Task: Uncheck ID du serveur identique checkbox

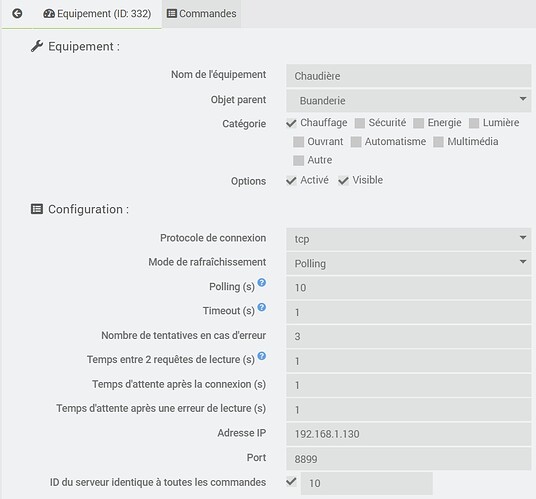Action: pyautogui.click(x=291, y=482)
